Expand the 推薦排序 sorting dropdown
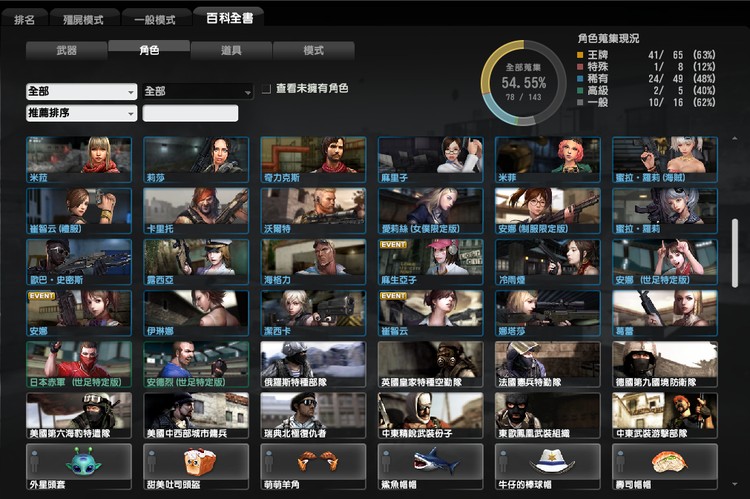 tap(81, 113)
